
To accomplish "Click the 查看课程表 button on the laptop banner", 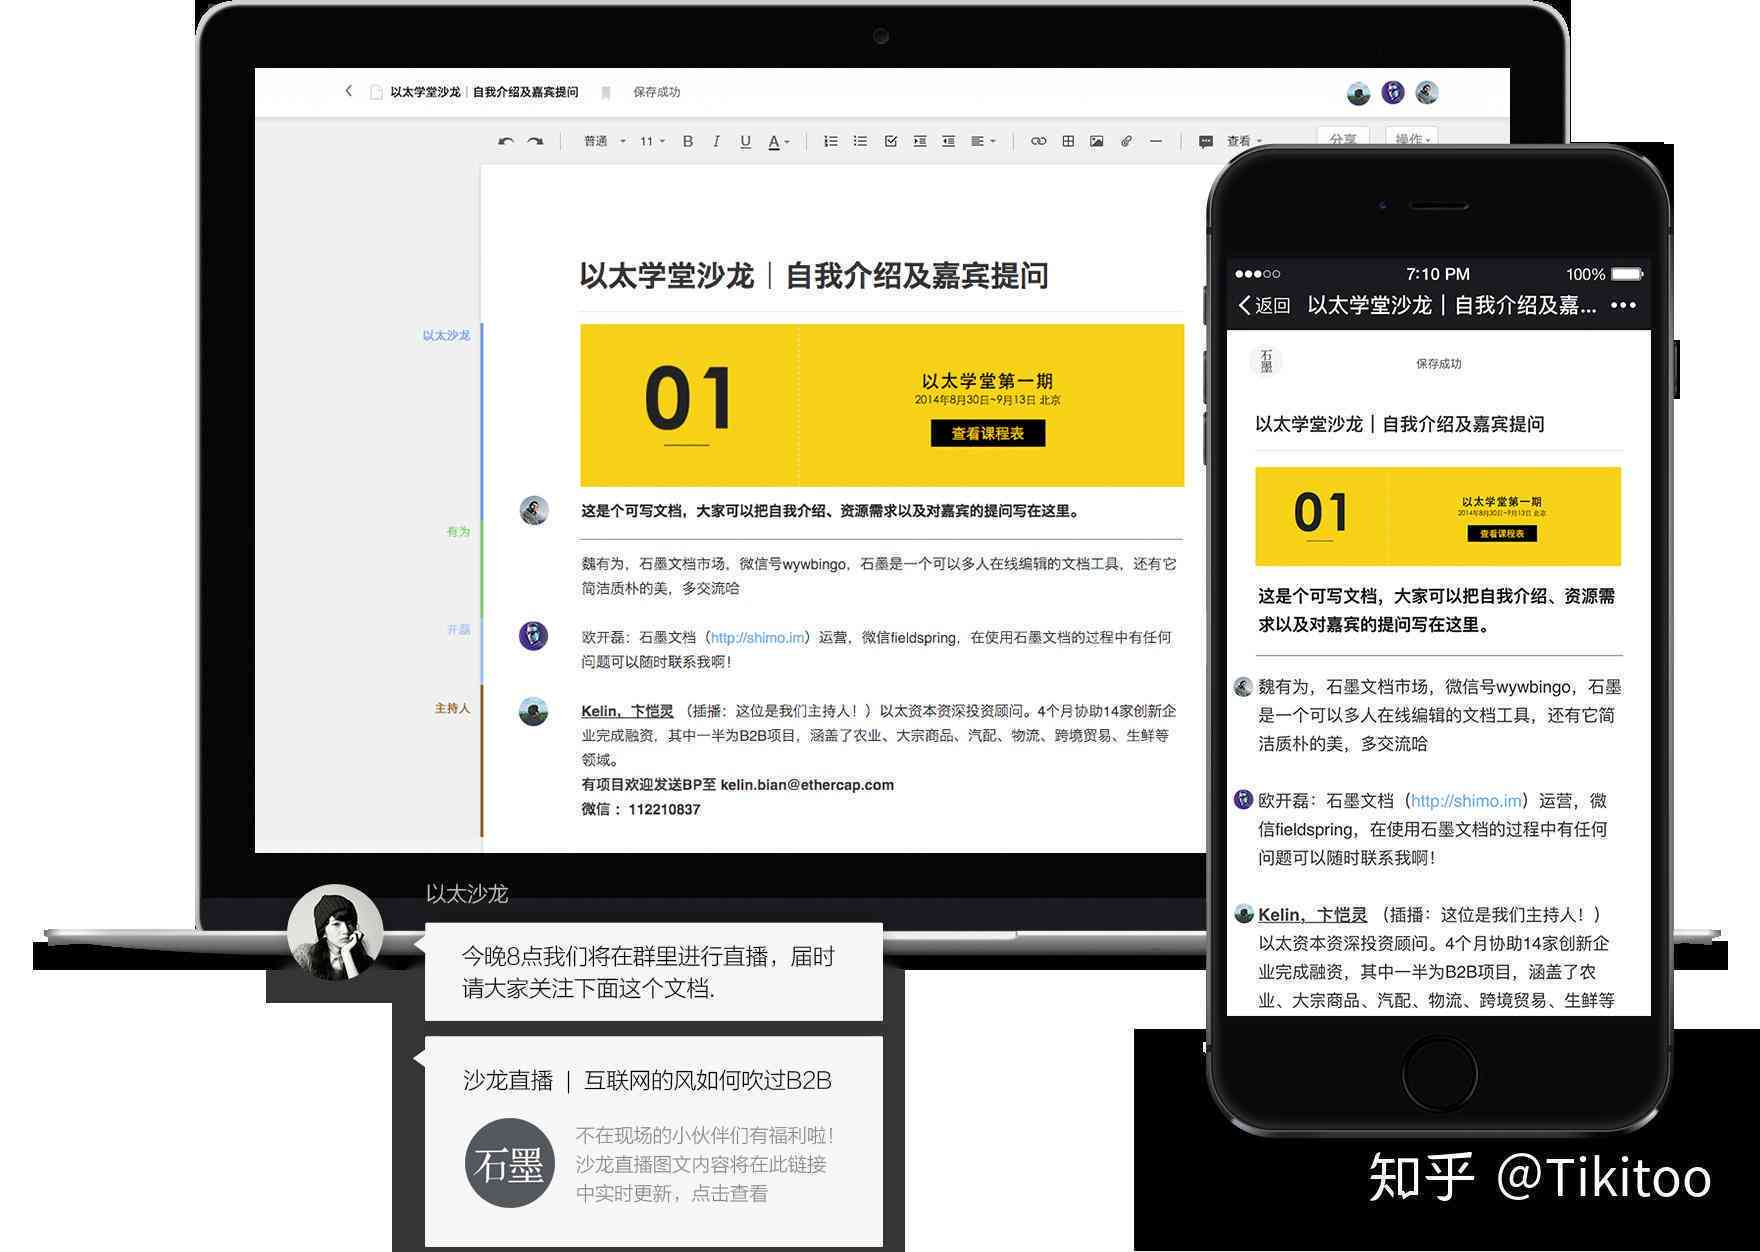I will click(x=987, y=433).
